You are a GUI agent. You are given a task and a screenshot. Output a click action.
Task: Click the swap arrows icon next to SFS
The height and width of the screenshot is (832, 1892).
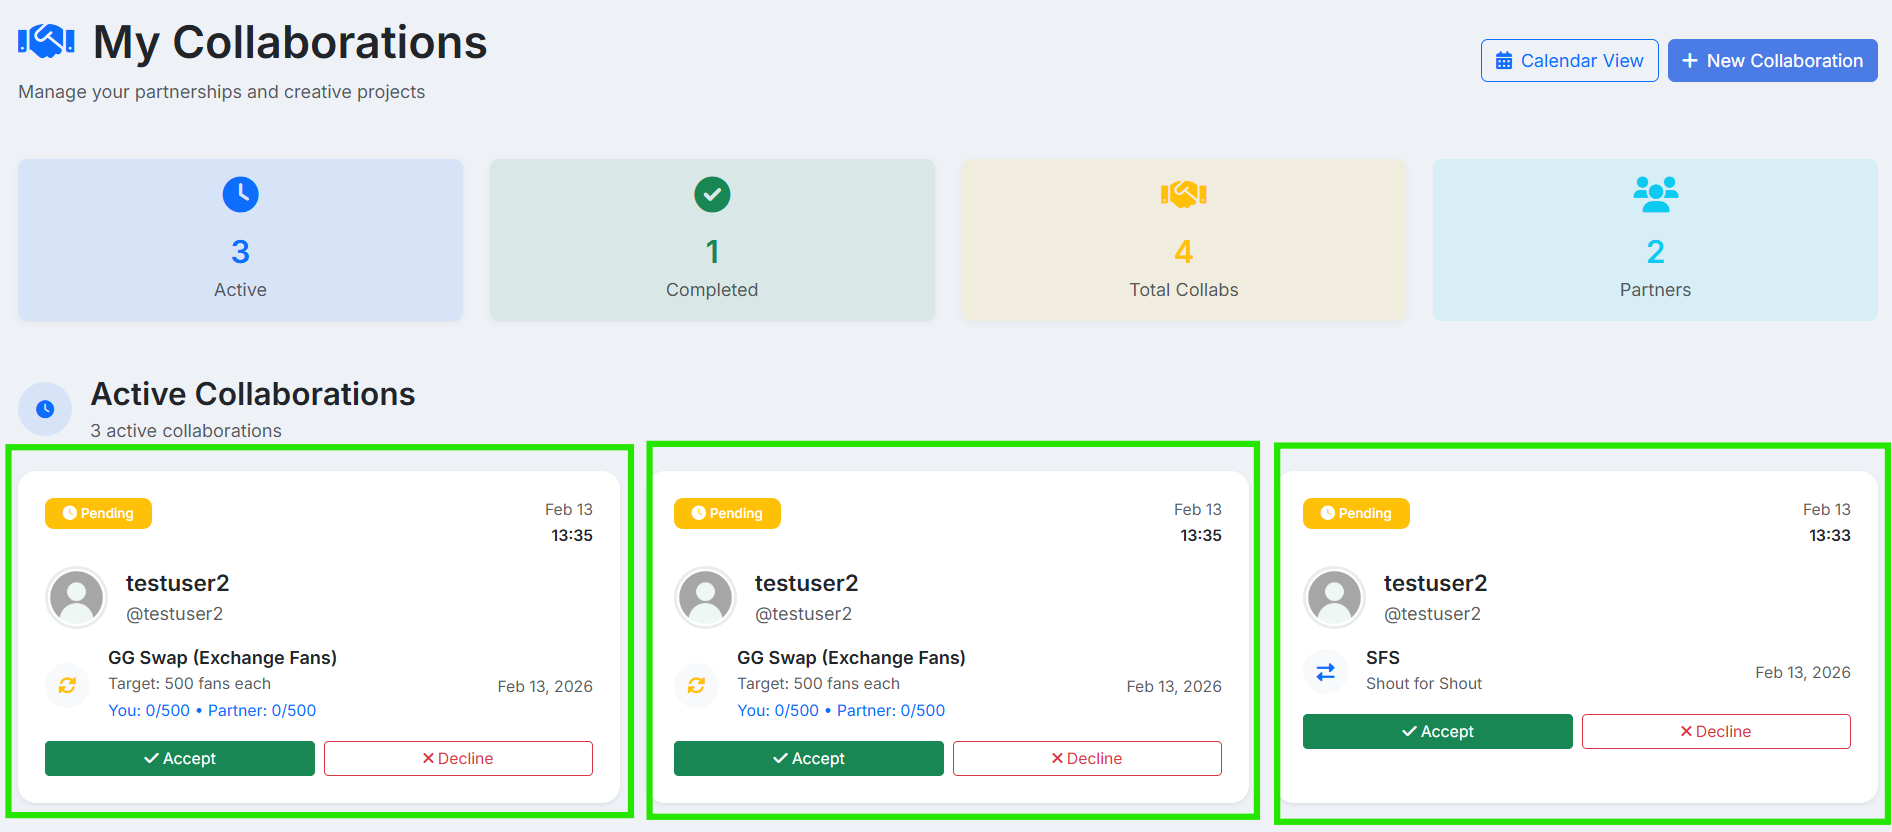1326,672
